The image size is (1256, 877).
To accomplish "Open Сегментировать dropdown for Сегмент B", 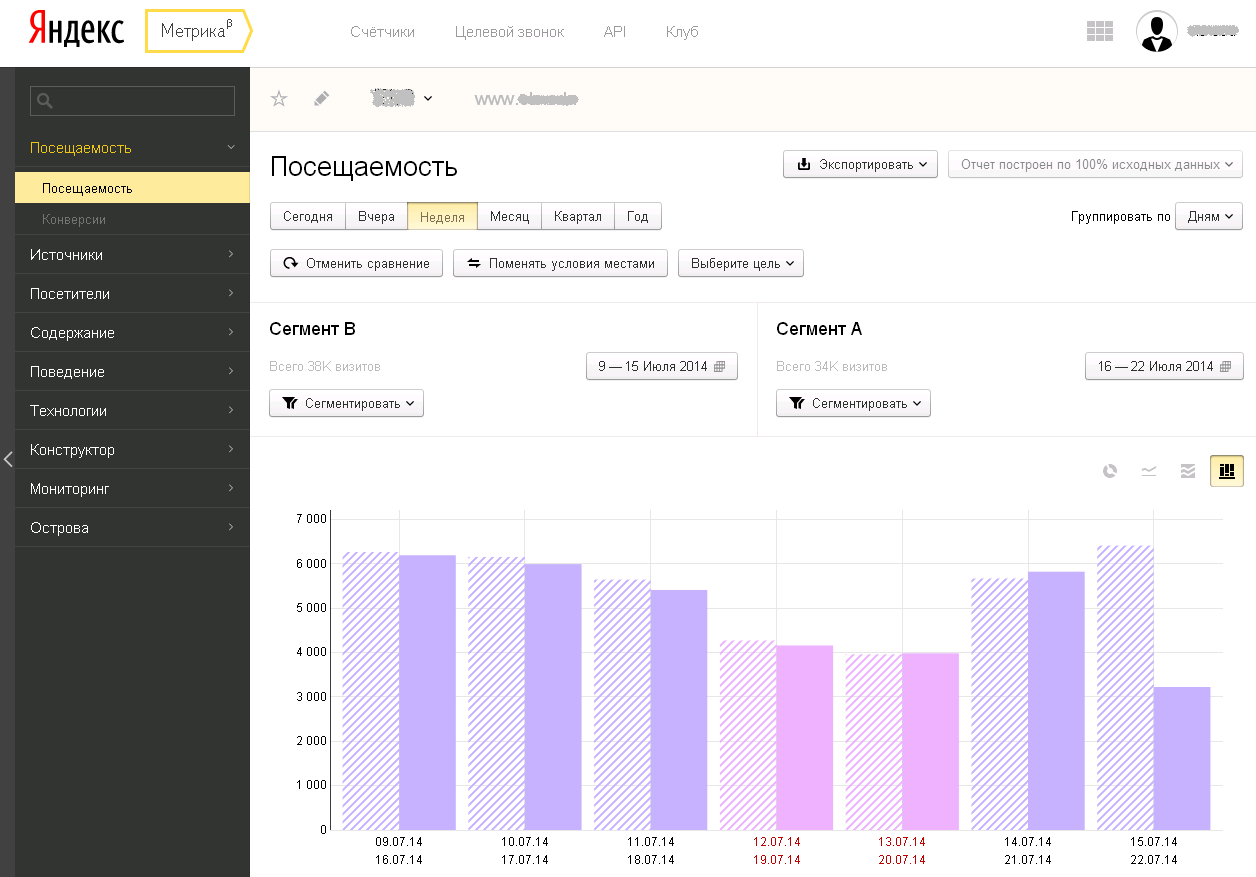I will (346, 403).
